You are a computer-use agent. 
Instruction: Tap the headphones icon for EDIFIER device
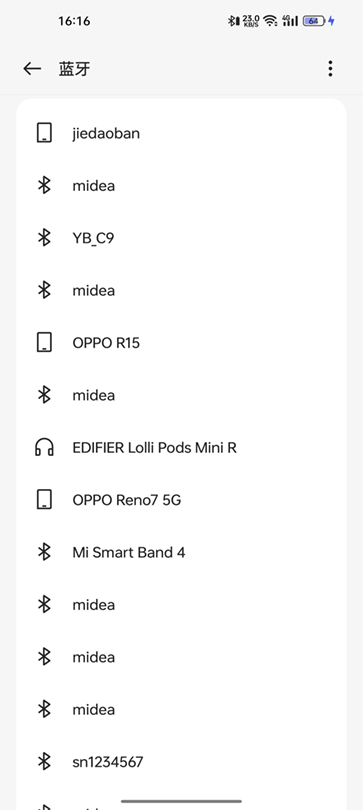tap(44, 447)
